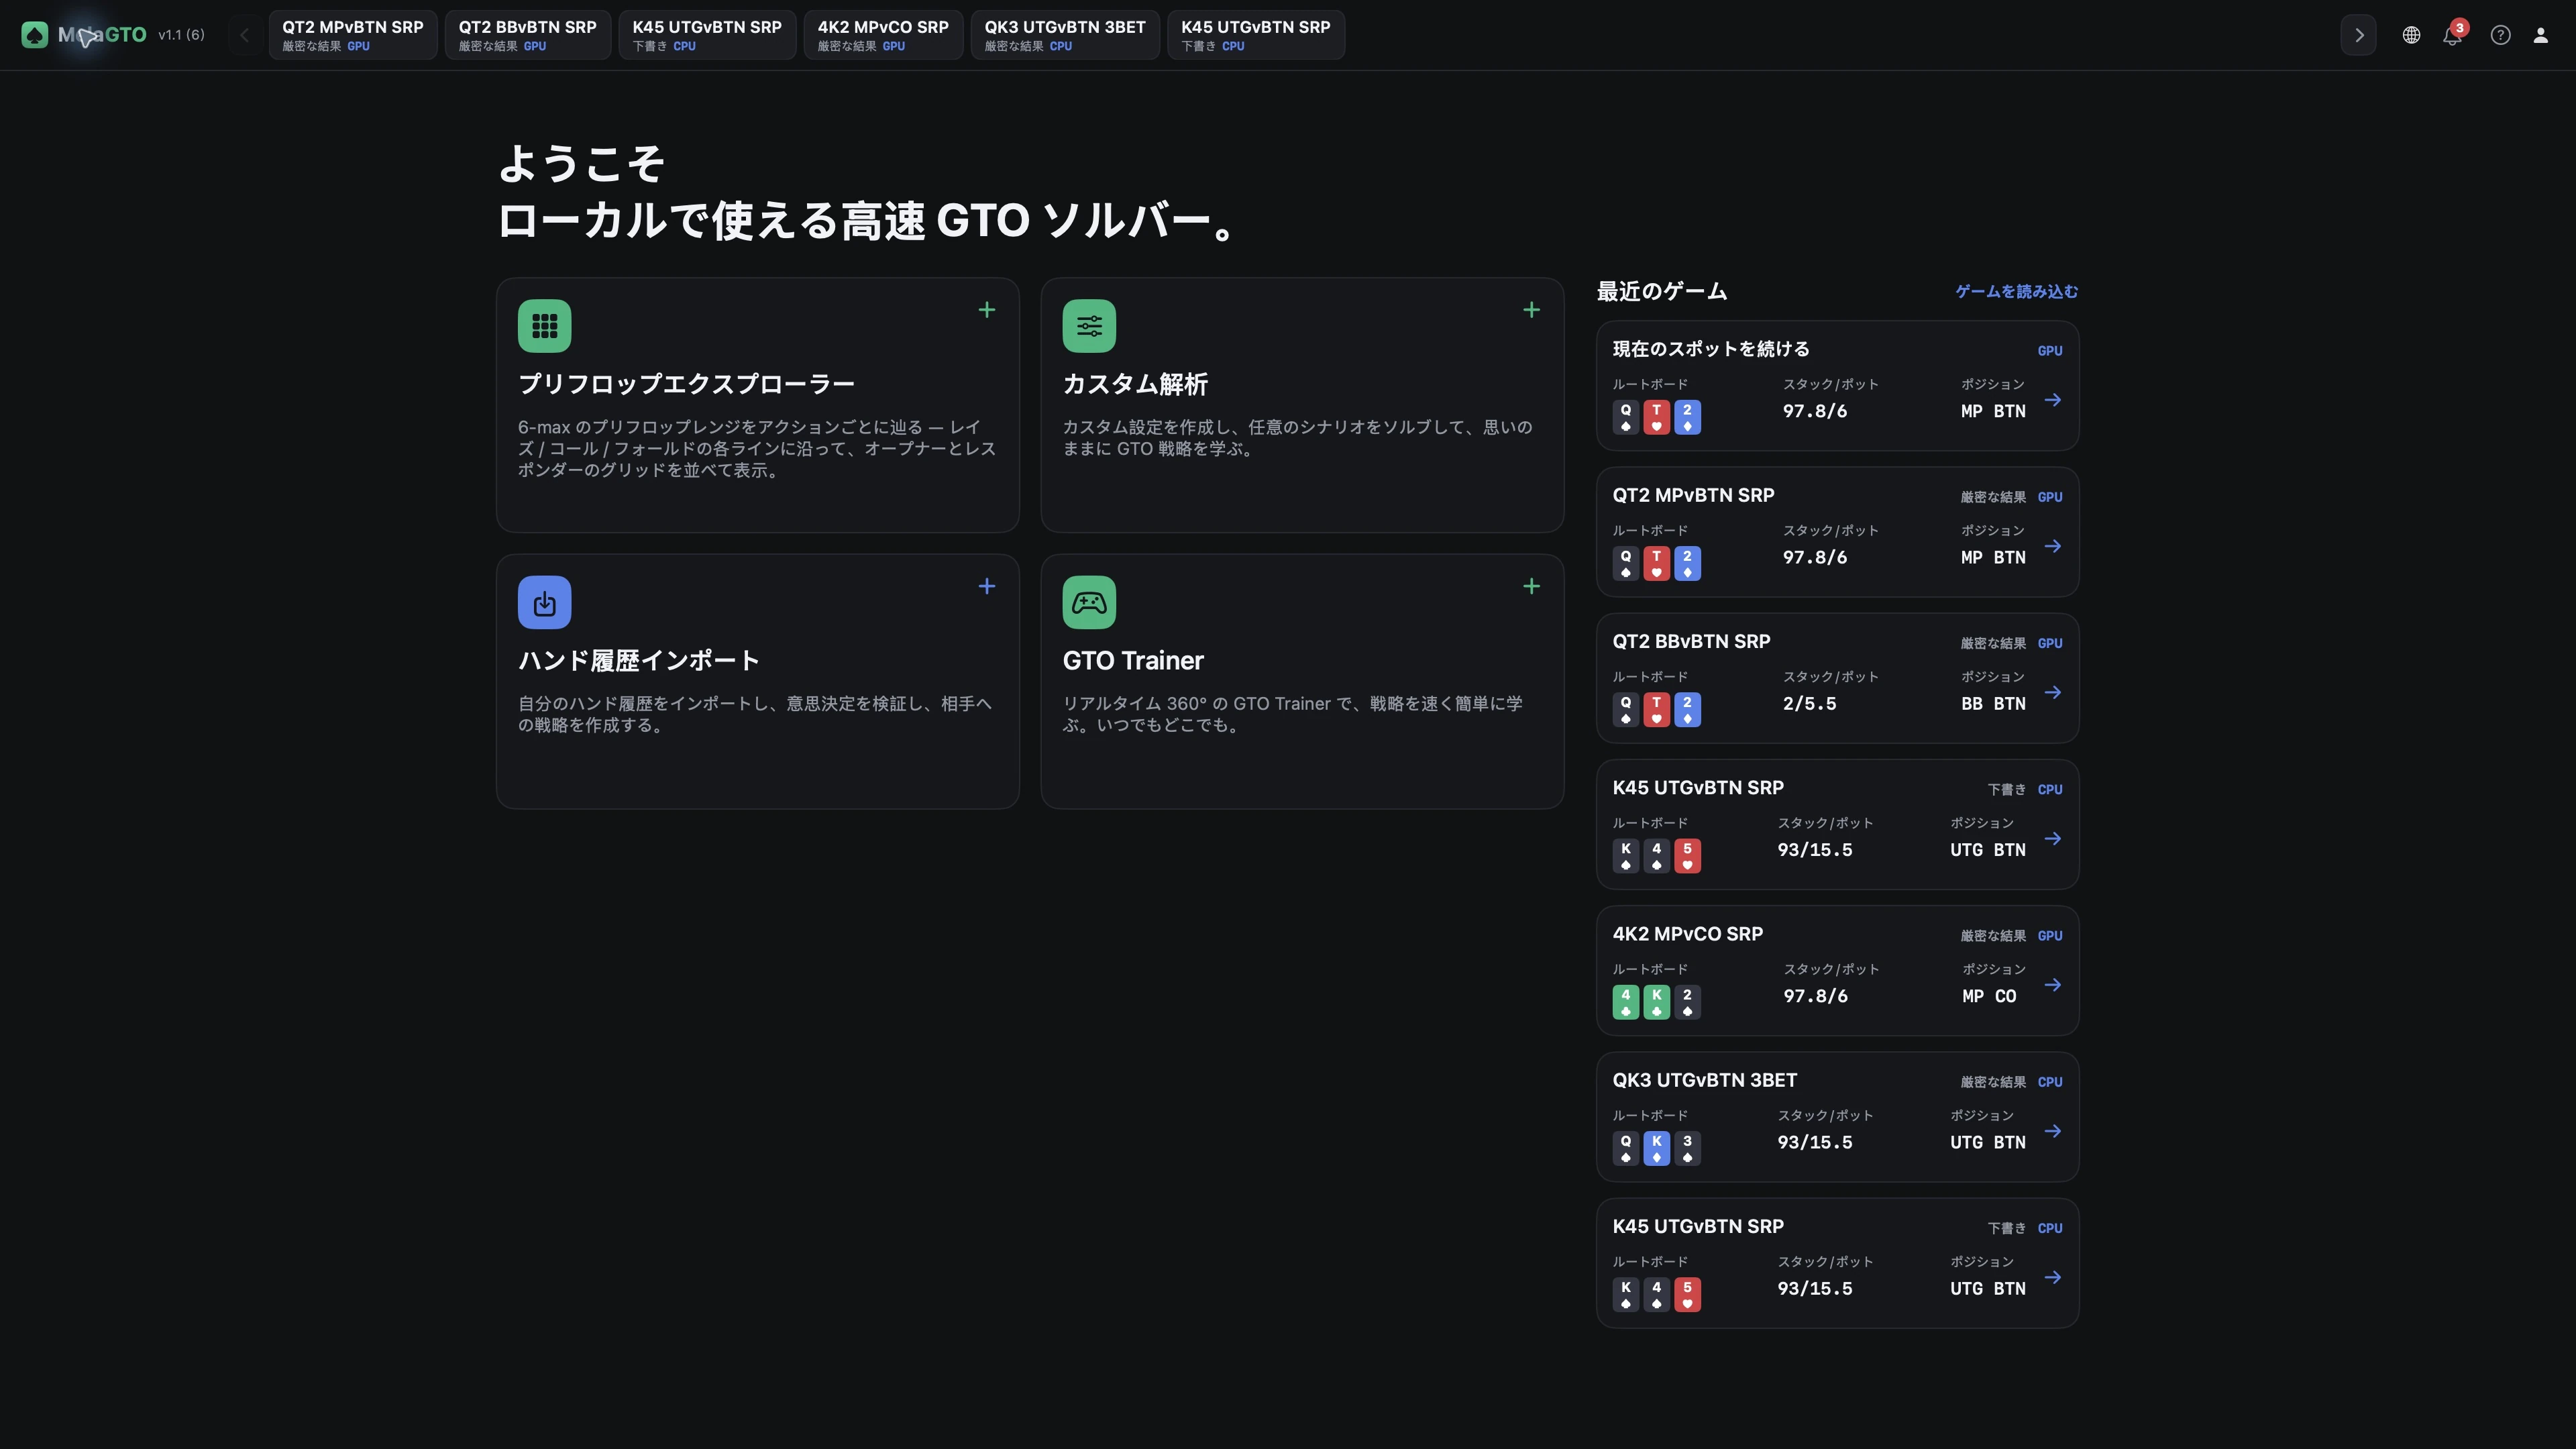Open GTO Trainer card title
Screen dimensions: 2576x1449
coord(1133,660)
